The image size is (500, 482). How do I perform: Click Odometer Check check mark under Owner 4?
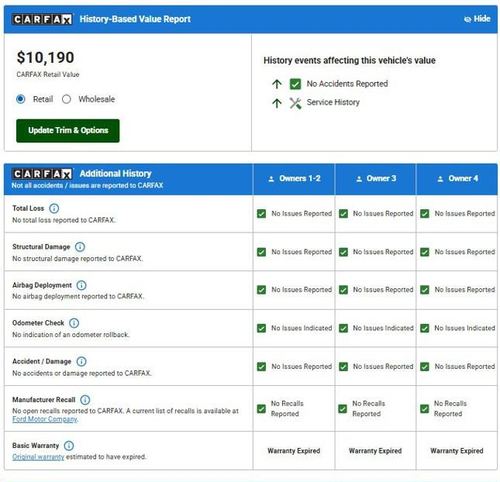point(425,328)
